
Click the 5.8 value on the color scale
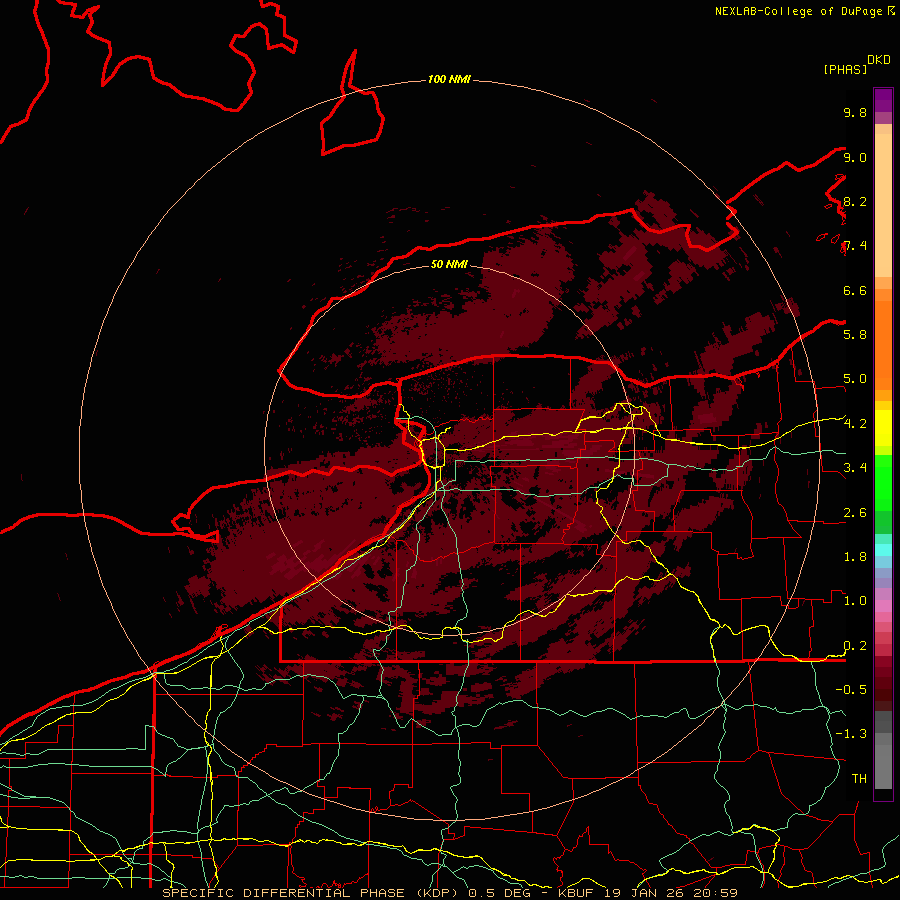tap(855, 334)
